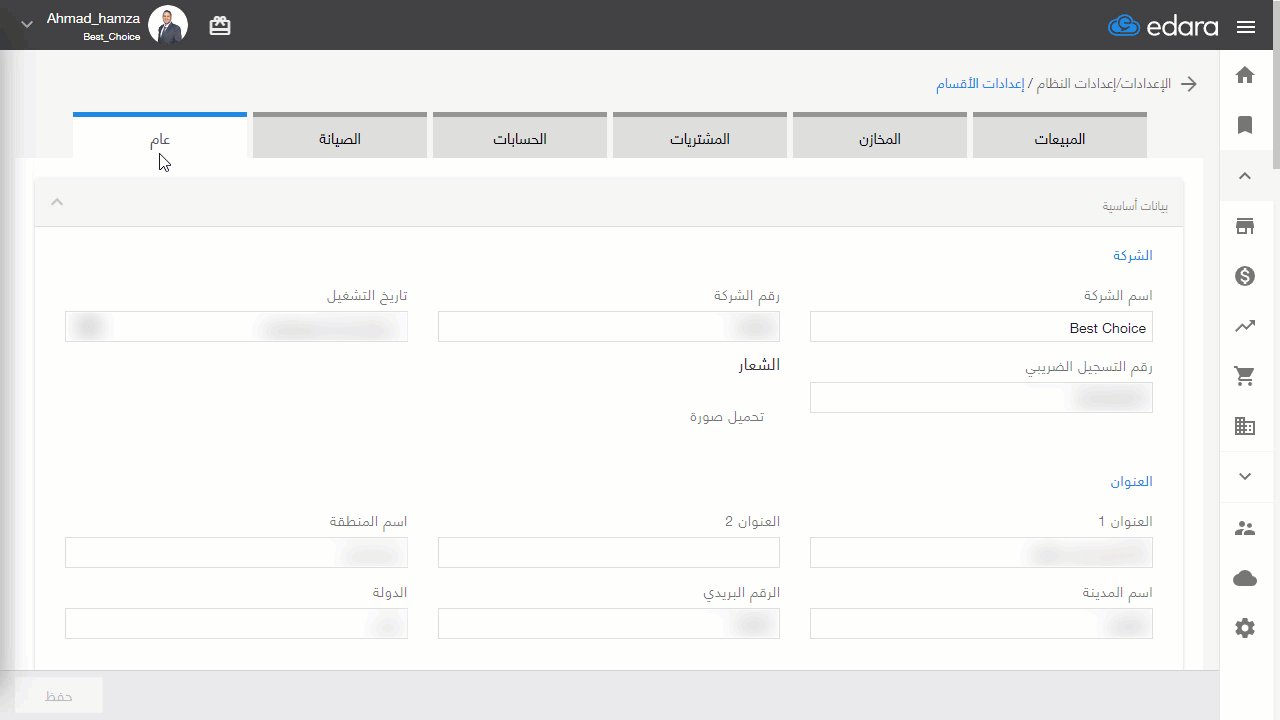Open the store icon in sidebar
The image size is (1280, 720).
pyautogui.click(x=1245, y=226)
